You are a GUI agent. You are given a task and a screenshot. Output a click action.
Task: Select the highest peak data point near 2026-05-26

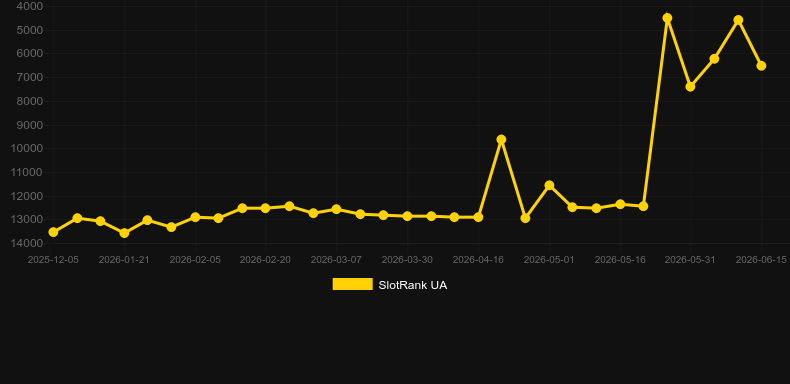pos(667,18)
